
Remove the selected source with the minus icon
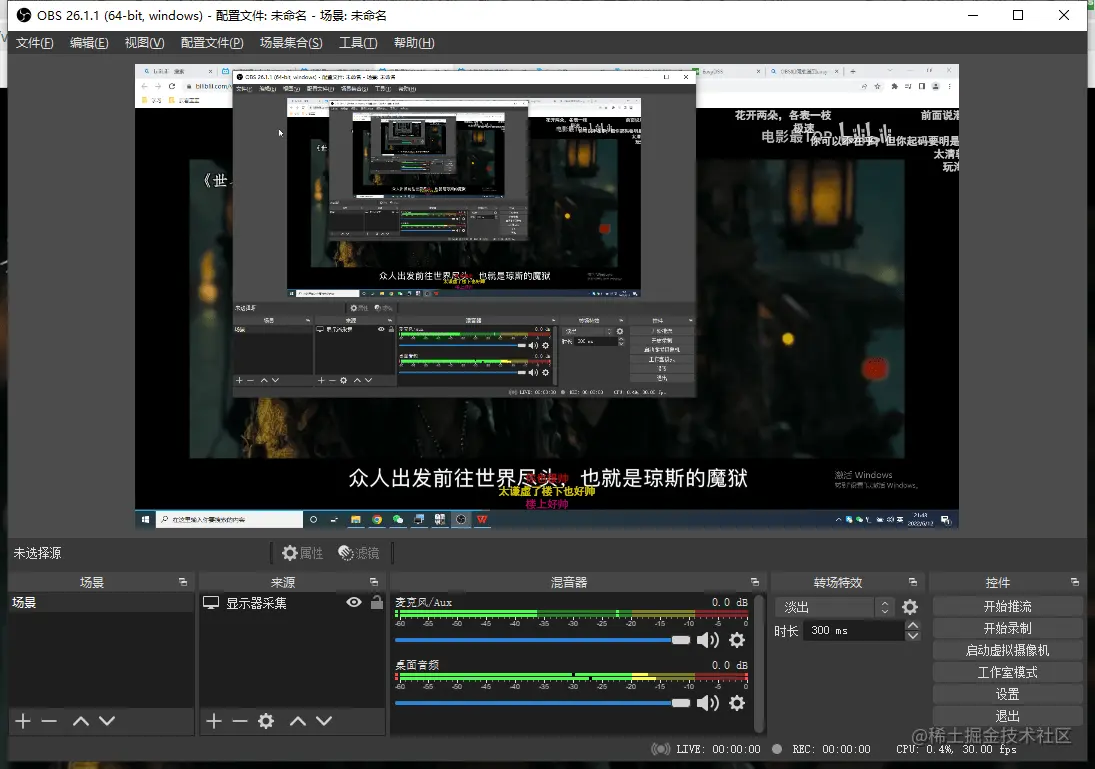(240, 721)
